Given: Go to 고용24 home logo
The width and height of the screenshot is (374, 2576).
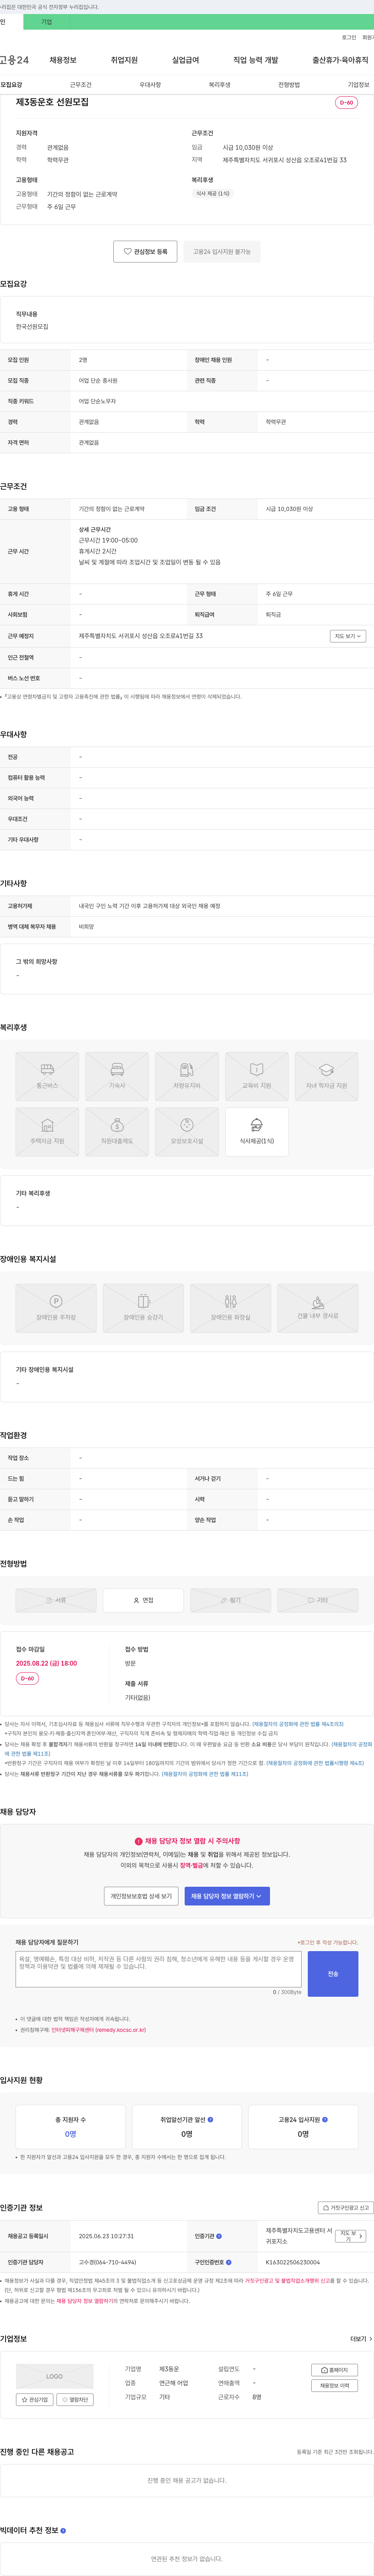Looking at the screenshot, I should [14, 60].
